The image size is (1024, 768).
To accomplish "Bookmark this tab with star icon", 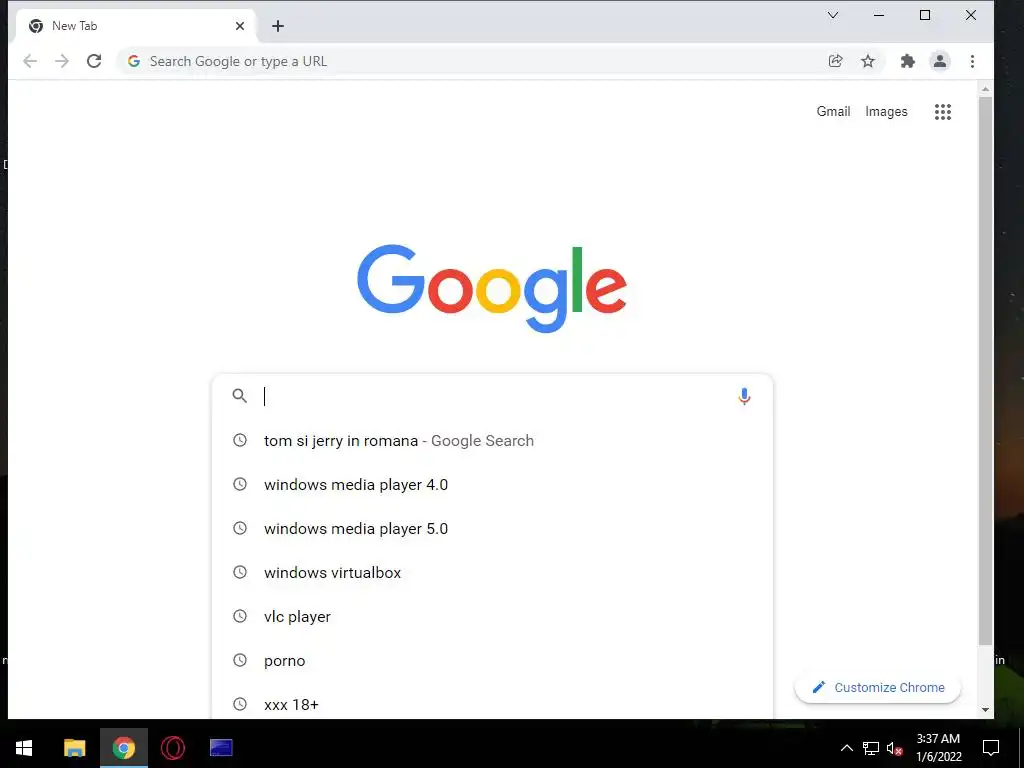I will tap(867, 61).
